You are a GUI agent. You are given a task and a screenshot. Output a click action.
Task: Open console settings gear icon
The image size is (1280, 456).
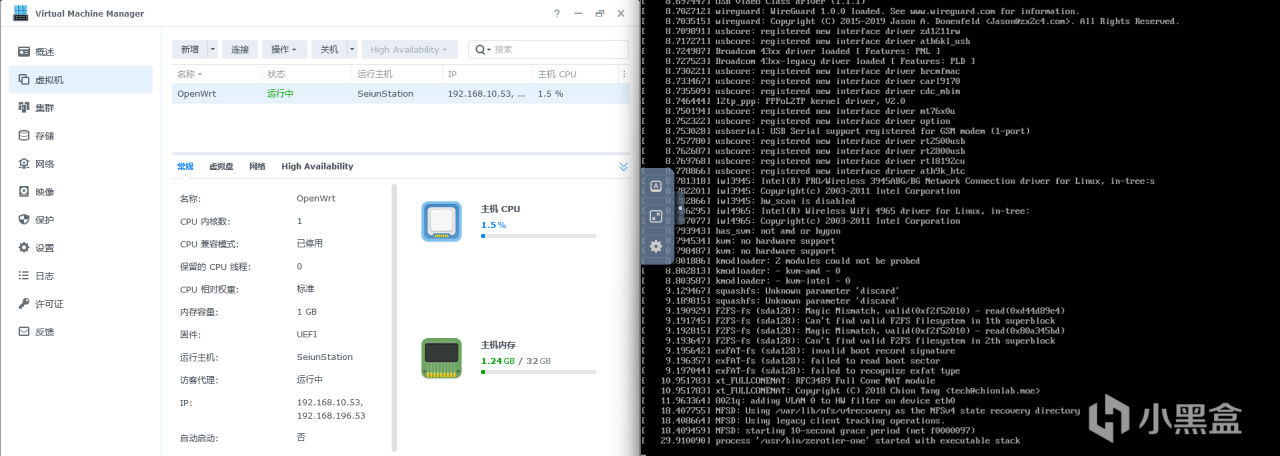tap(656, 246)
